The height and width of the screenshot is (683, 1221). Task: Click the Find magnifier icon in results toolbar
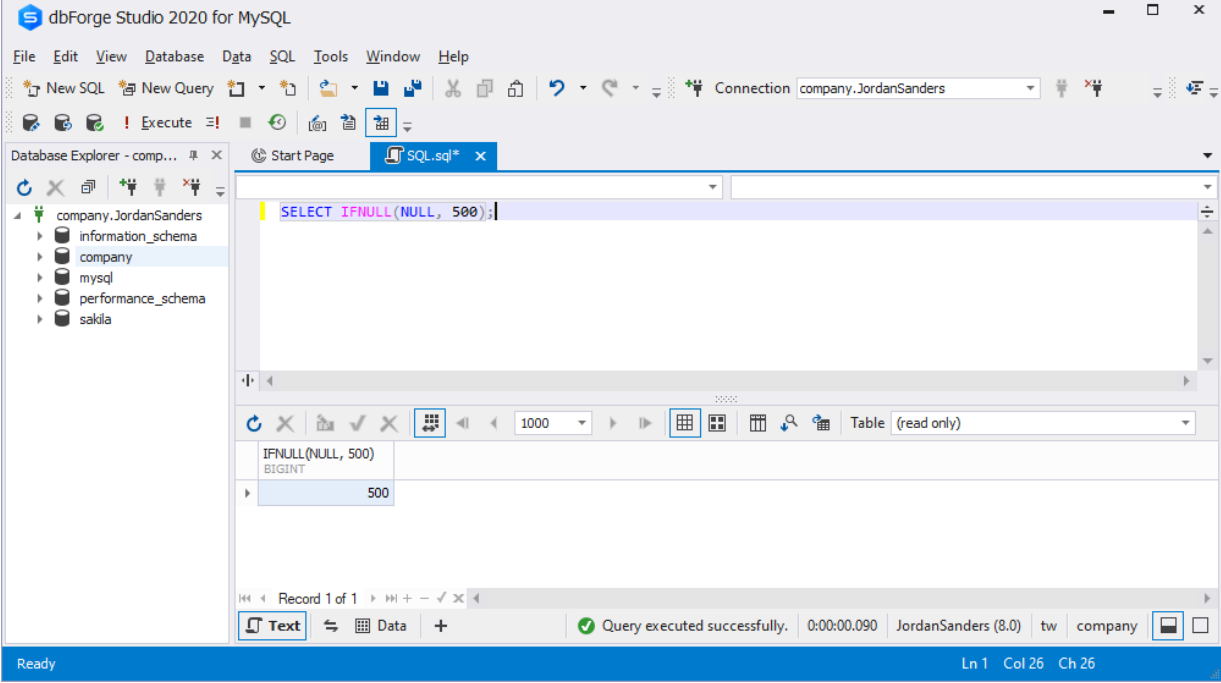789,423
